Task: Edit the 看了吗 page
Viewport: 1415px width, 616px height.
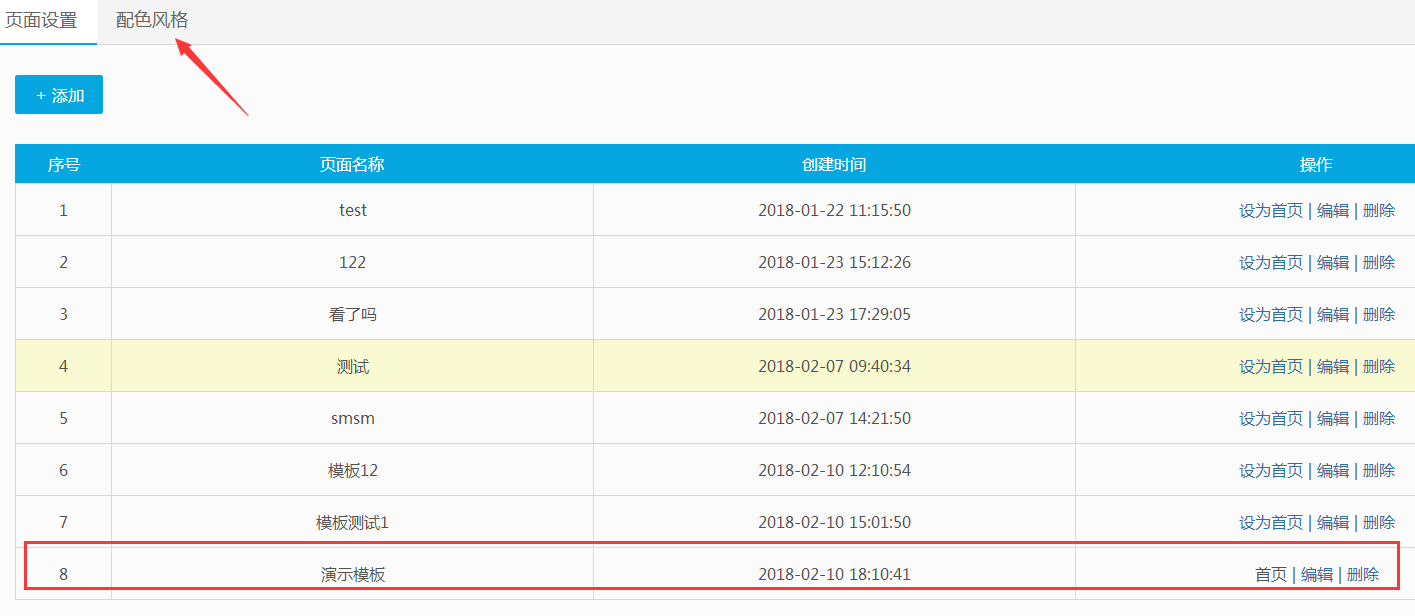Action: click(1333, 314)
